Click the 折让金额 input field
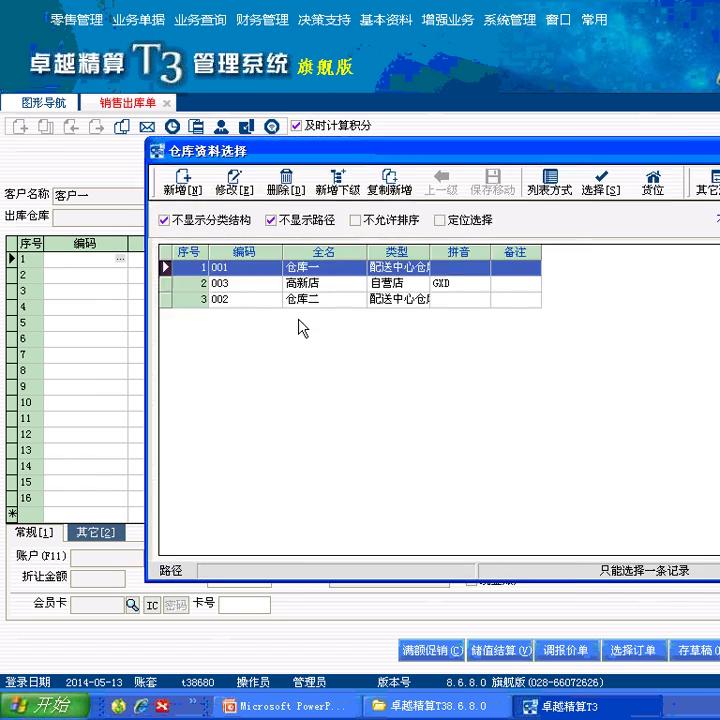Viewport: 720px width, 720px height. [x=98, y=579]
